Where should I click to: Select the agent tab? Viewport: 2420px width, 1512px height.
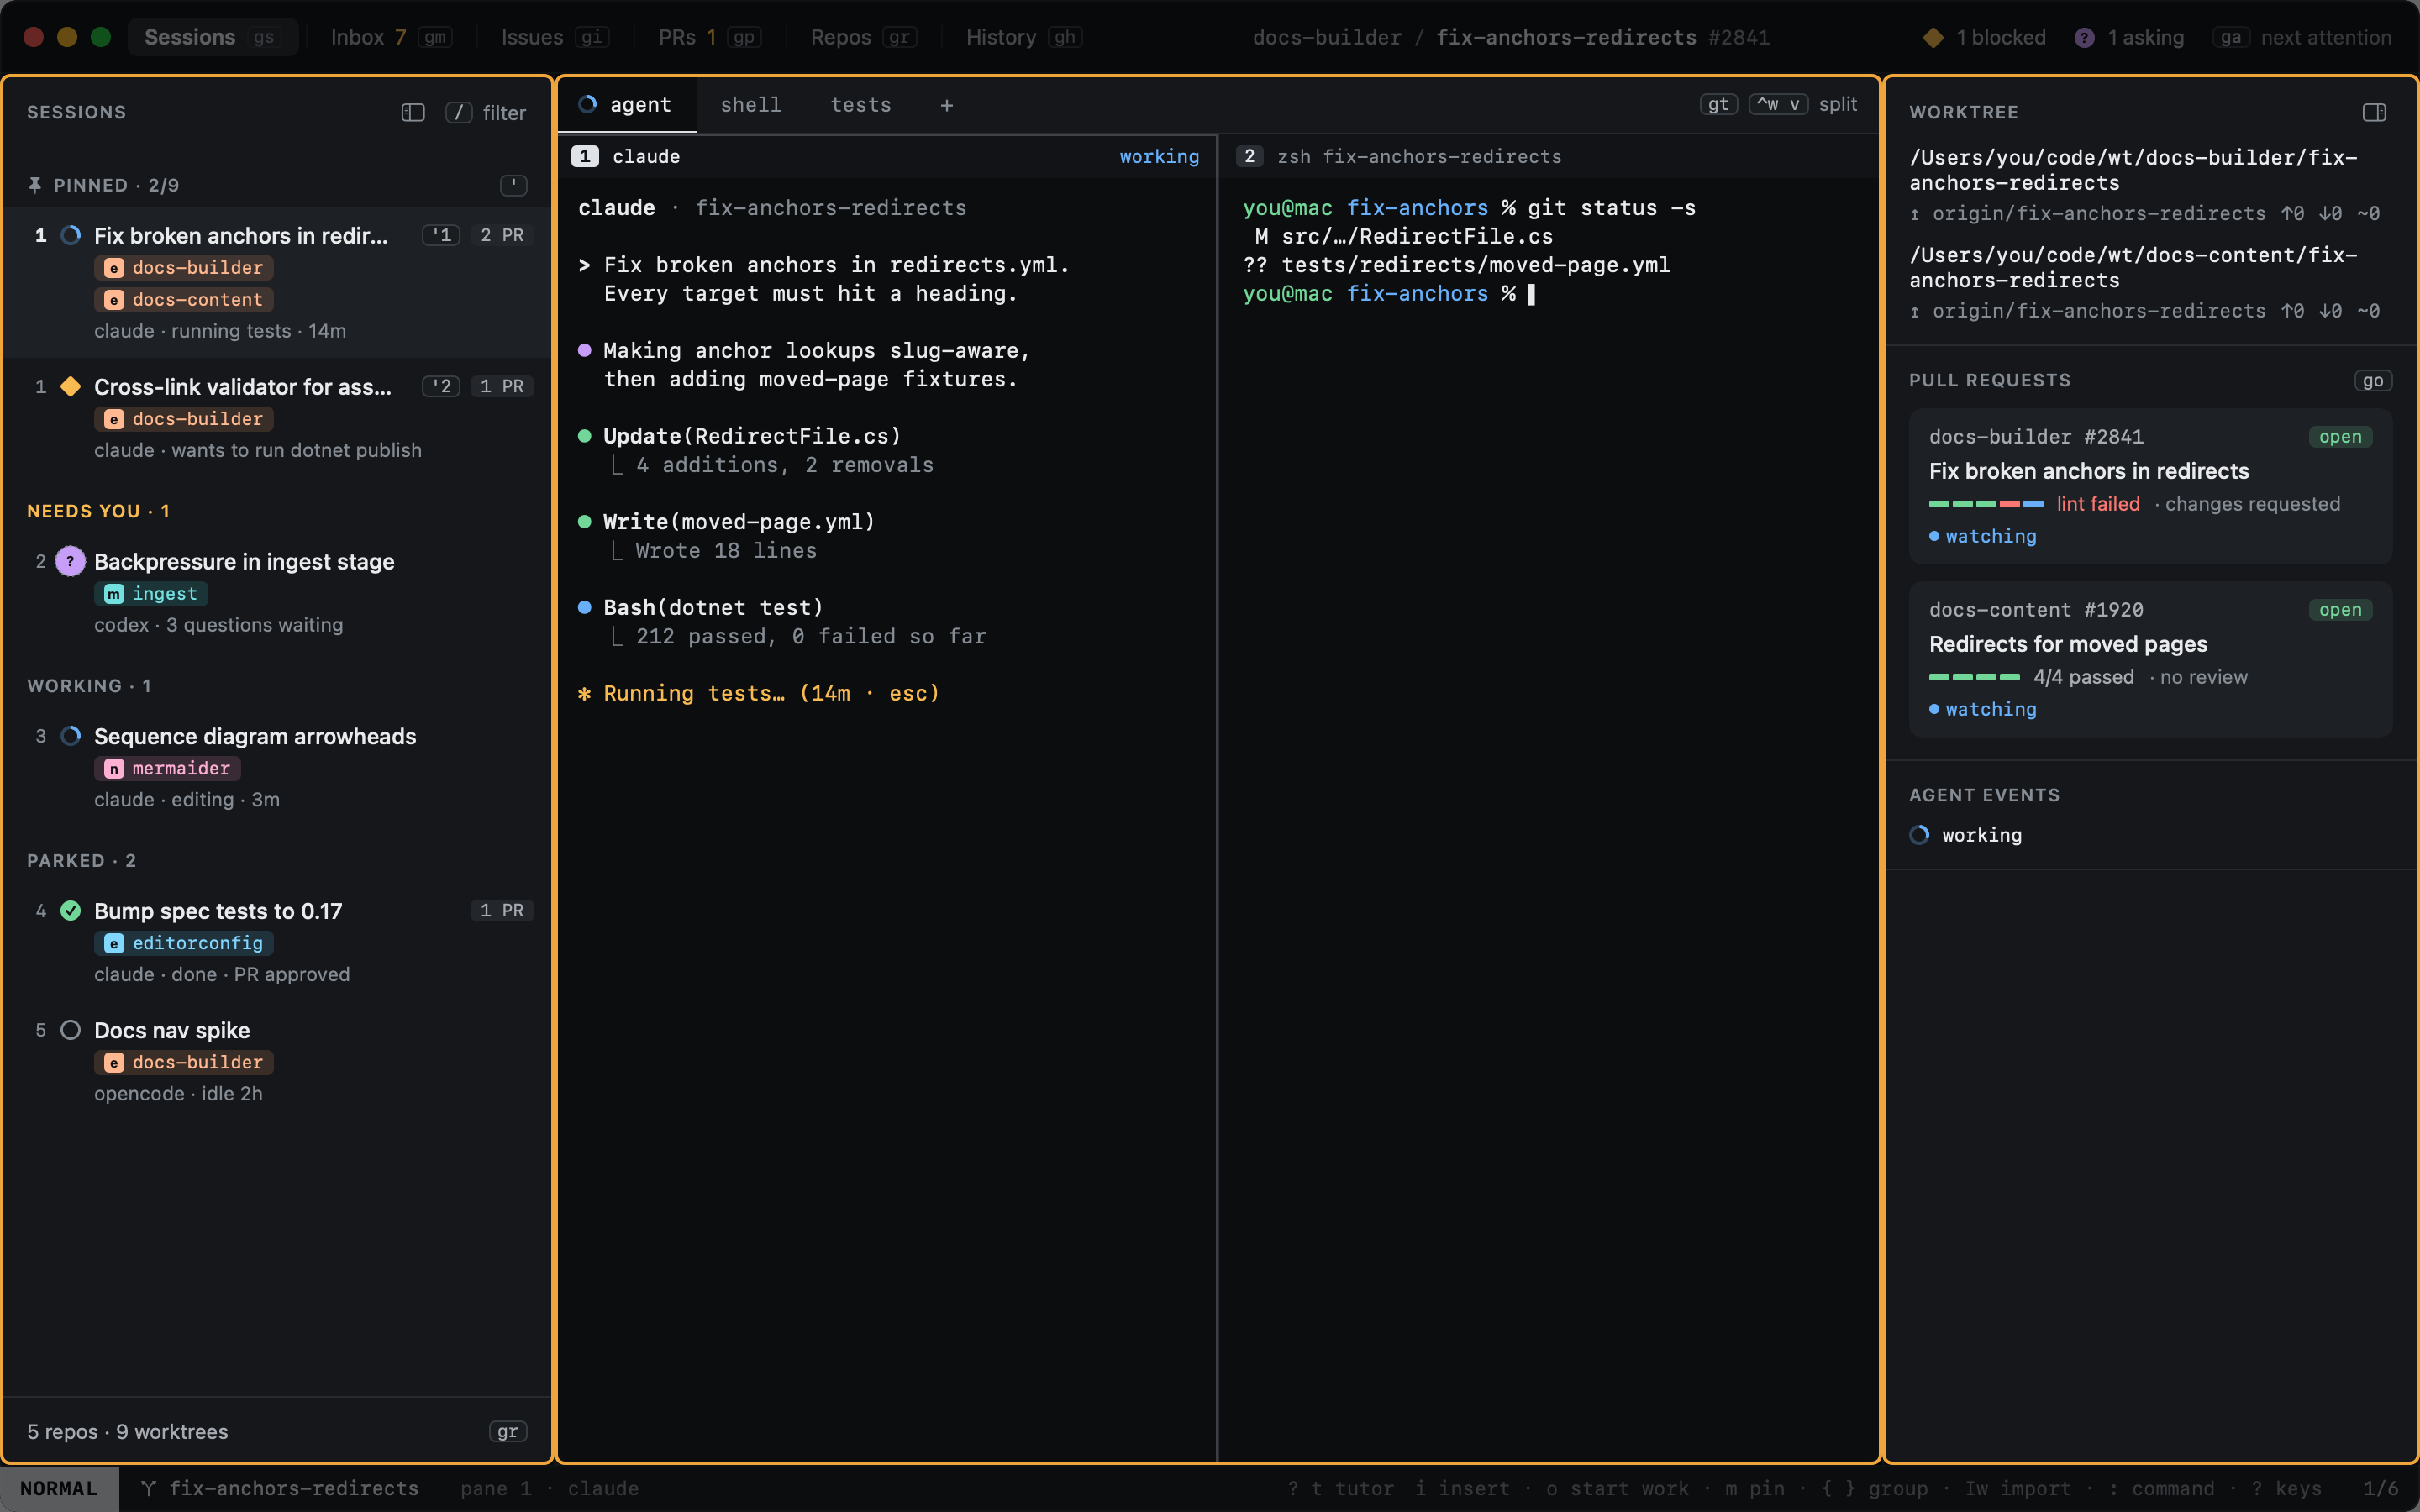click(627, 105)
